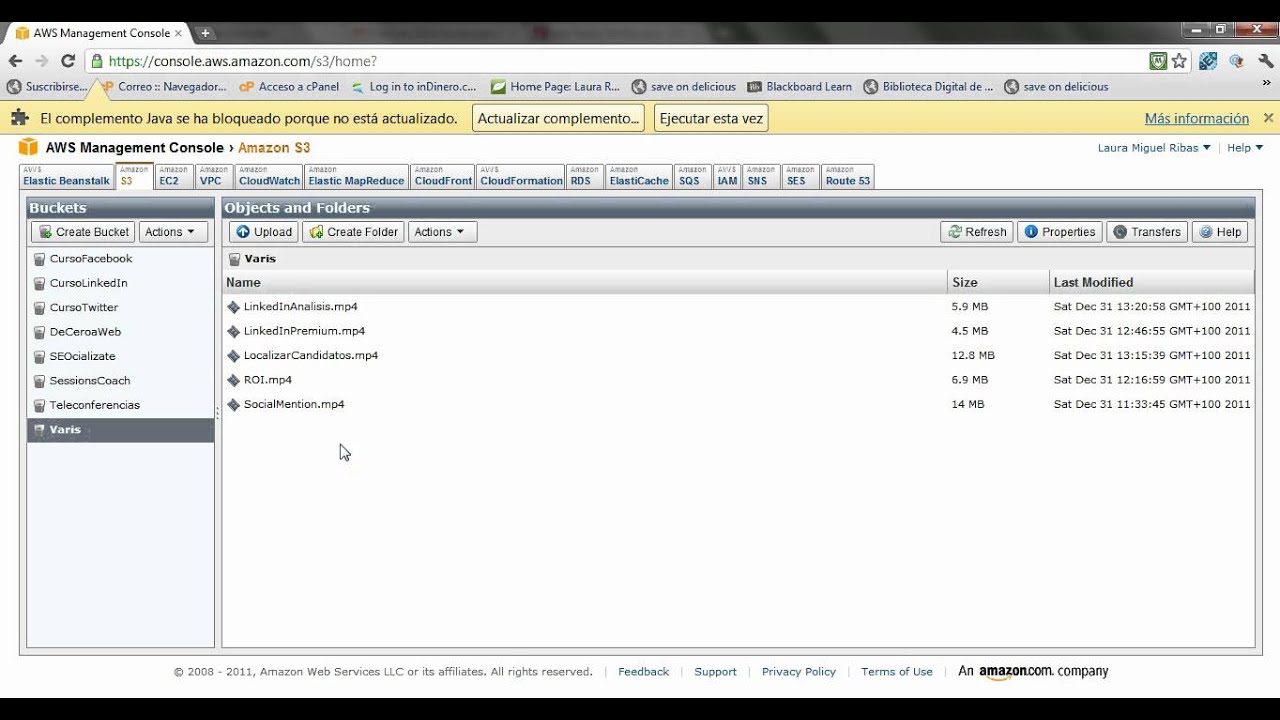Close the Java plugin warning bar
This screenshot has height=720, width=1280.
coord(1268,118)
